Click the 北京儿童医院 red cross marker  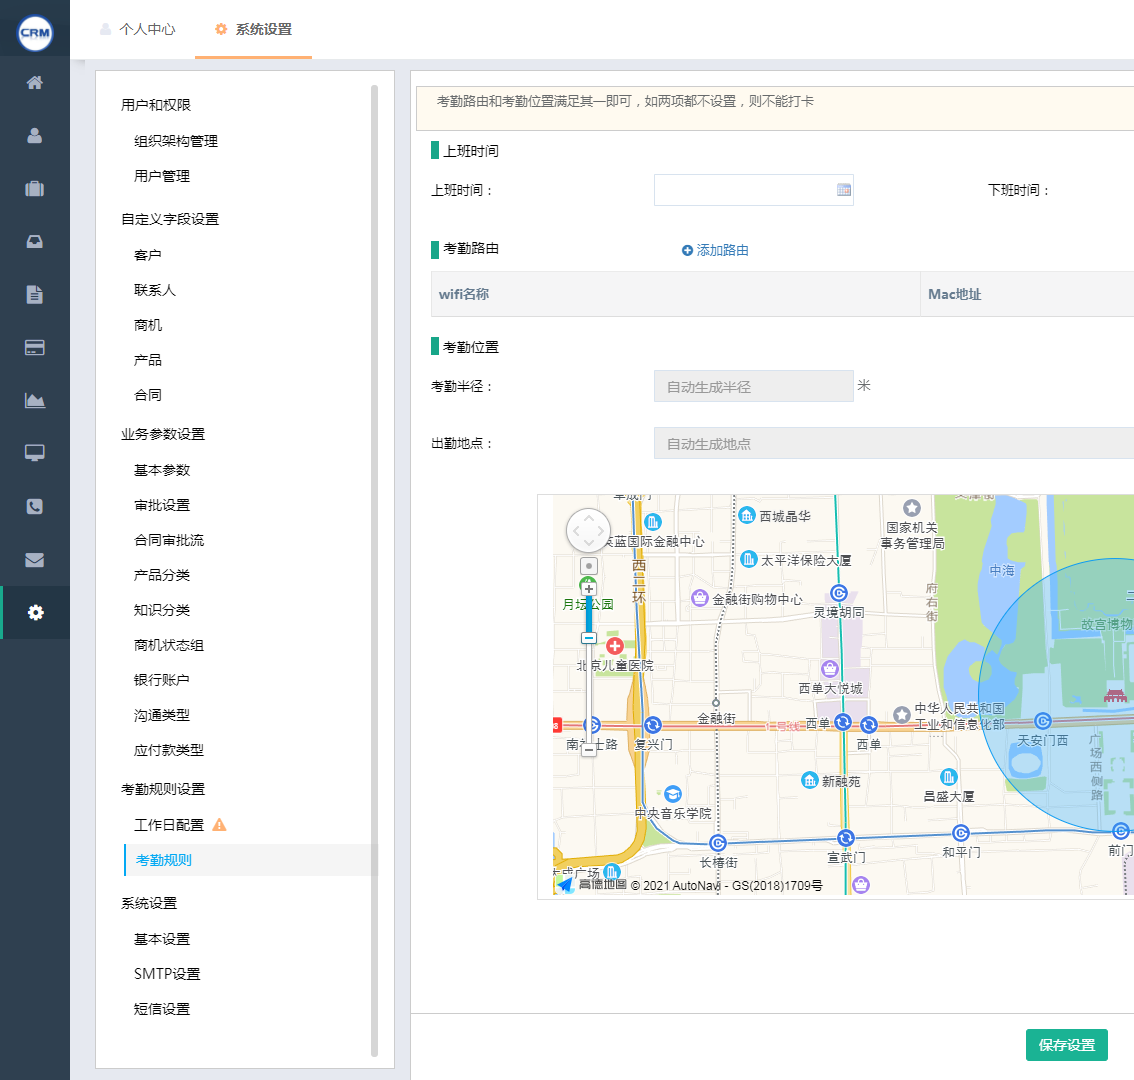pyautogui.click(x=615, y=645)
